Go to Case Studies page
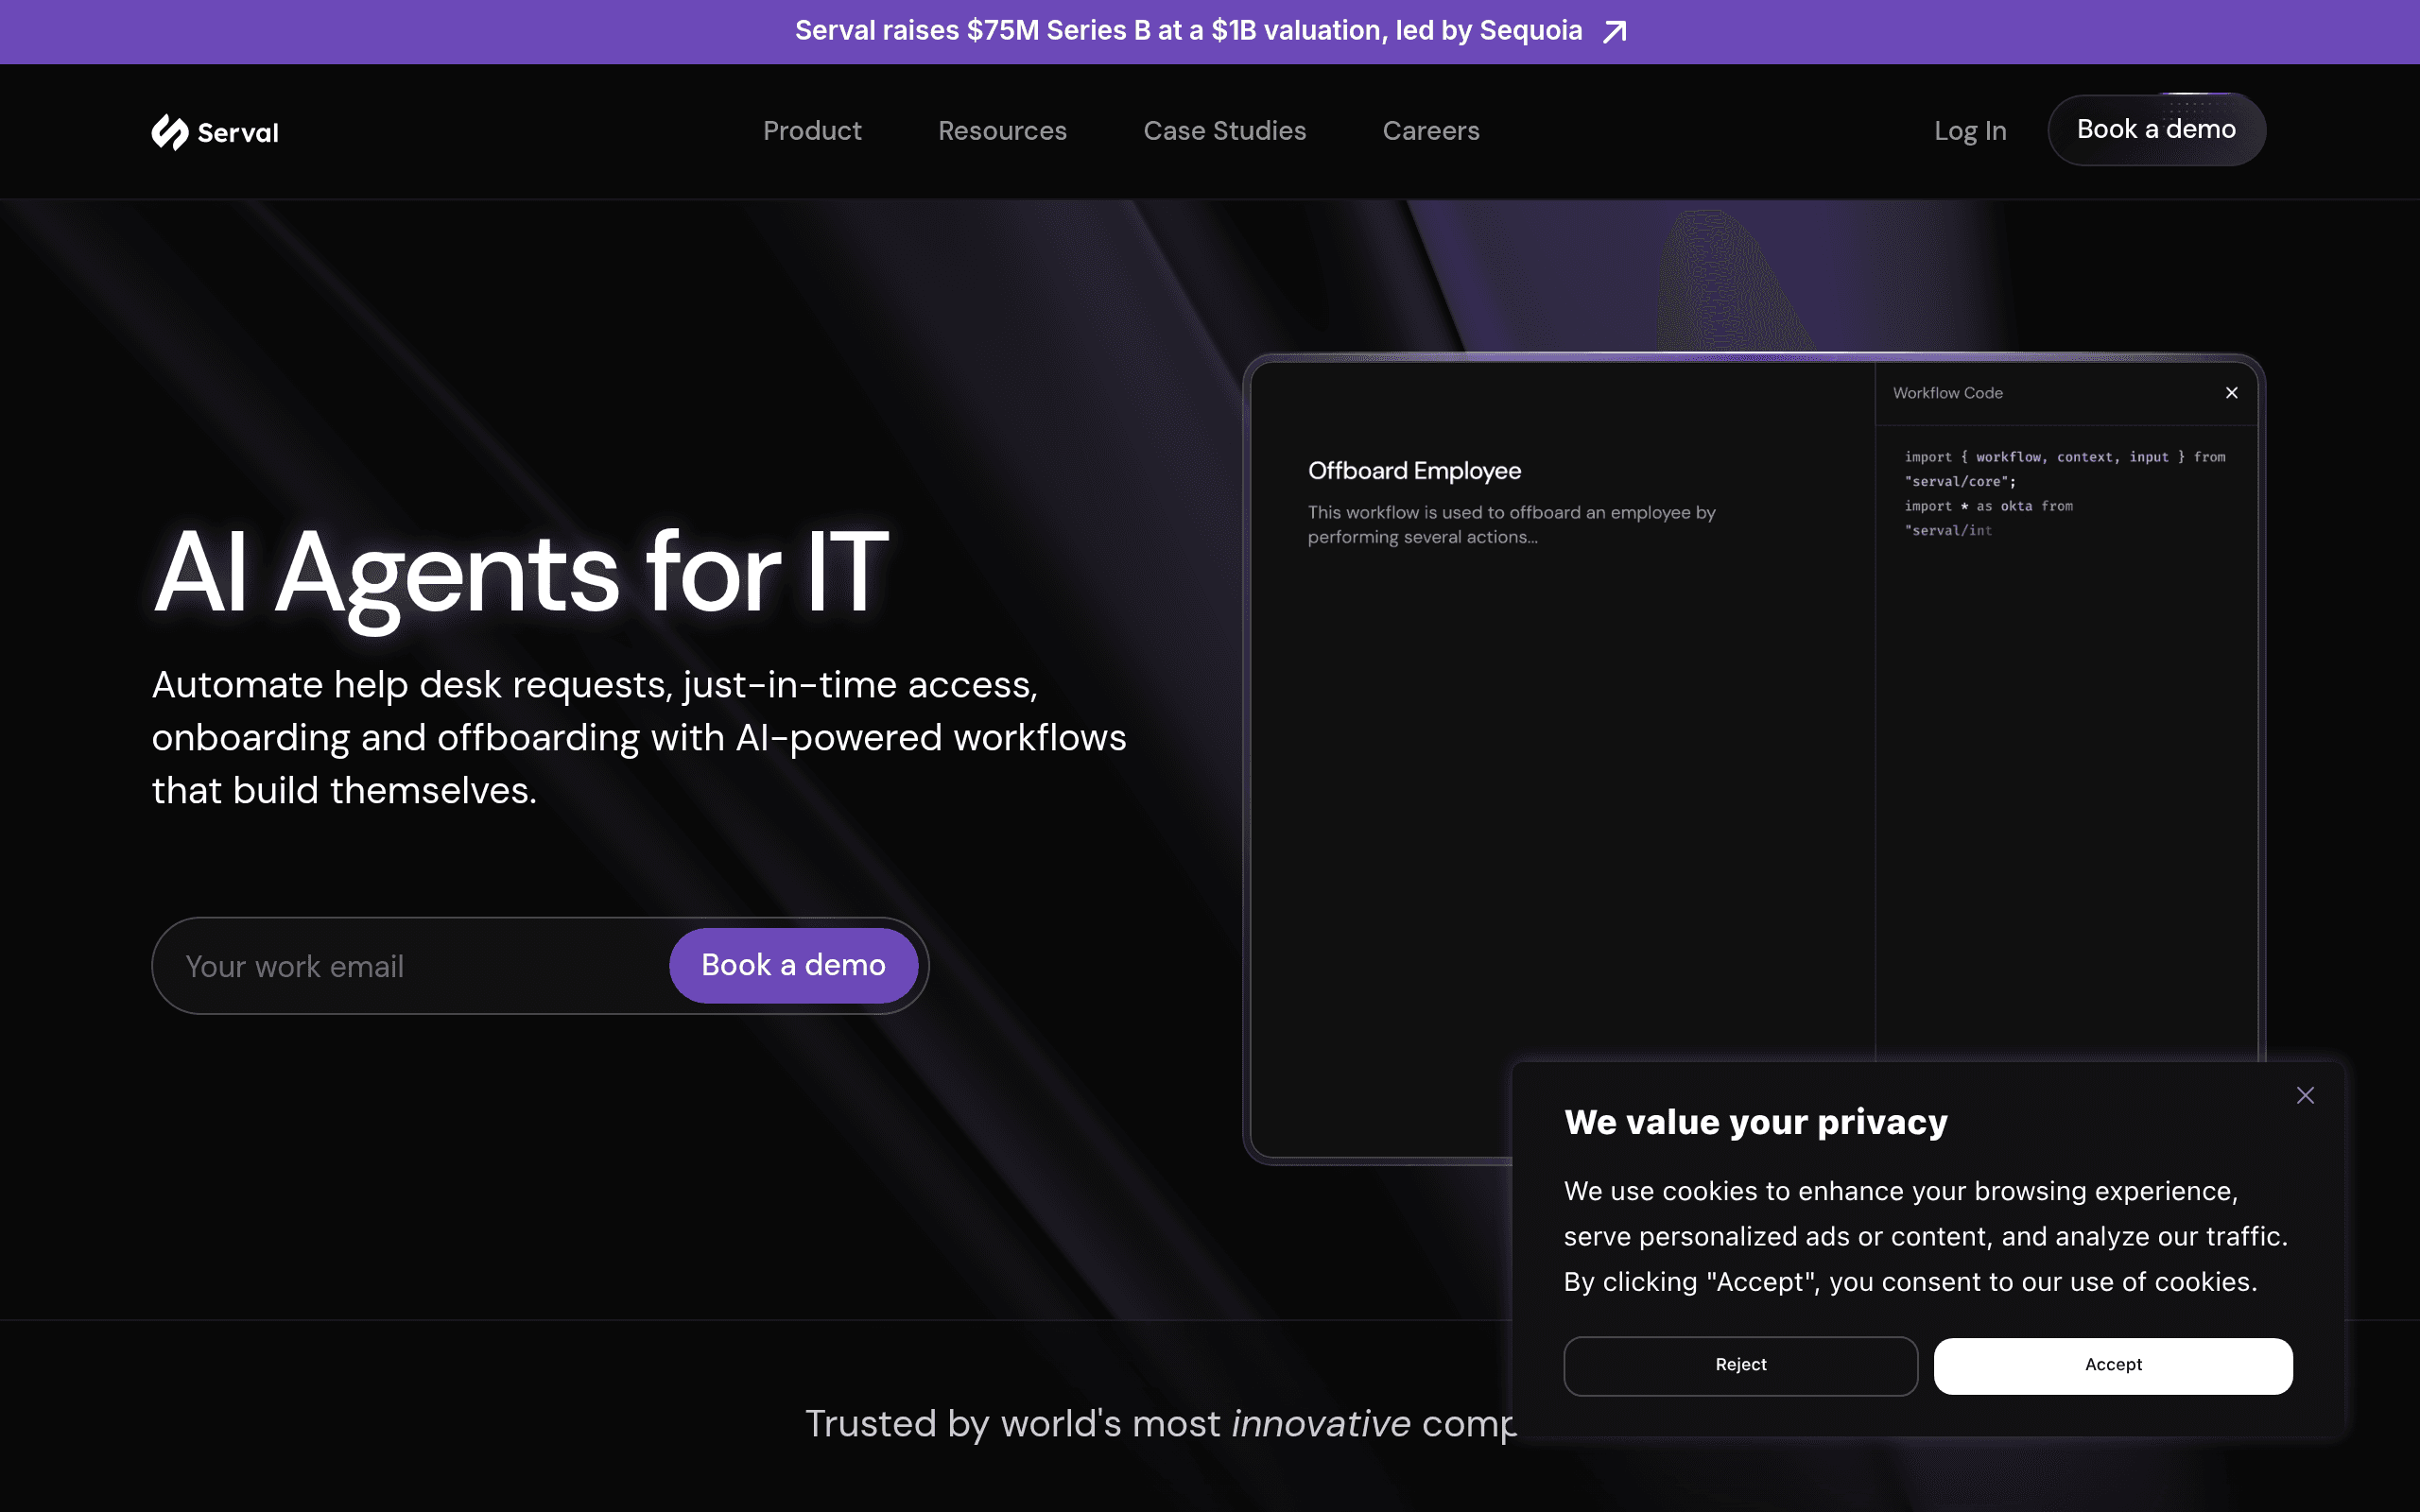 tap(1224, 131)
